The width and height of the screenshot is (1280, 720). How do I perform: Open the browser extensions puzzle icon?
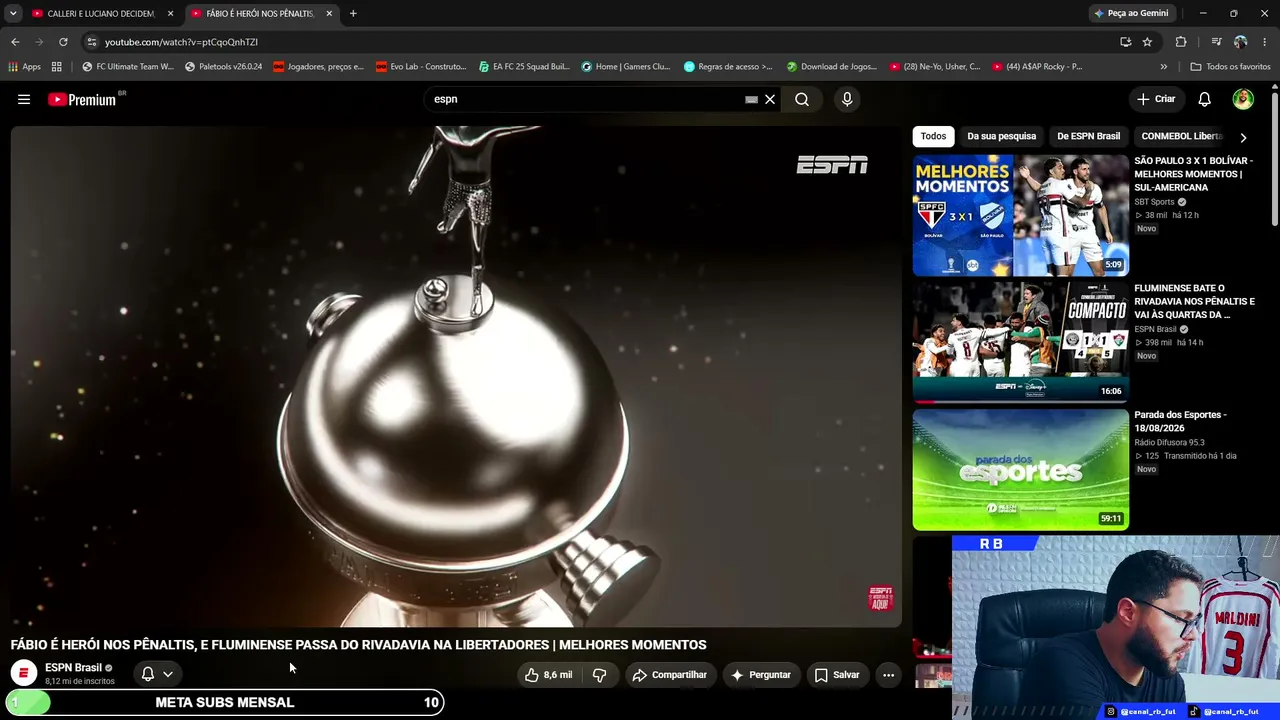pos(1181,42)
